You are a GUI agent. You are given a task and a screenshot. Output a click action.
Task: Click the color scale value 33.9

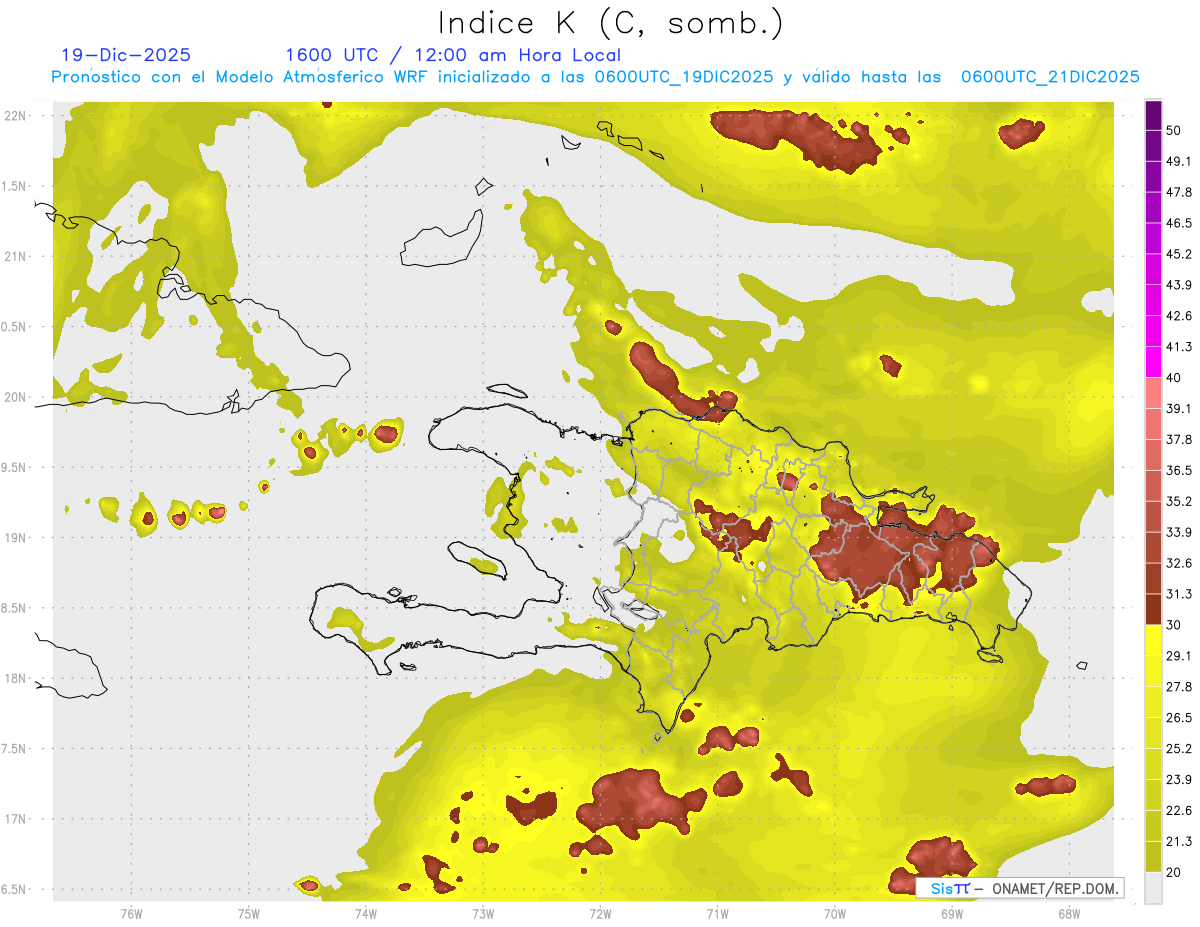point(1179,532)
